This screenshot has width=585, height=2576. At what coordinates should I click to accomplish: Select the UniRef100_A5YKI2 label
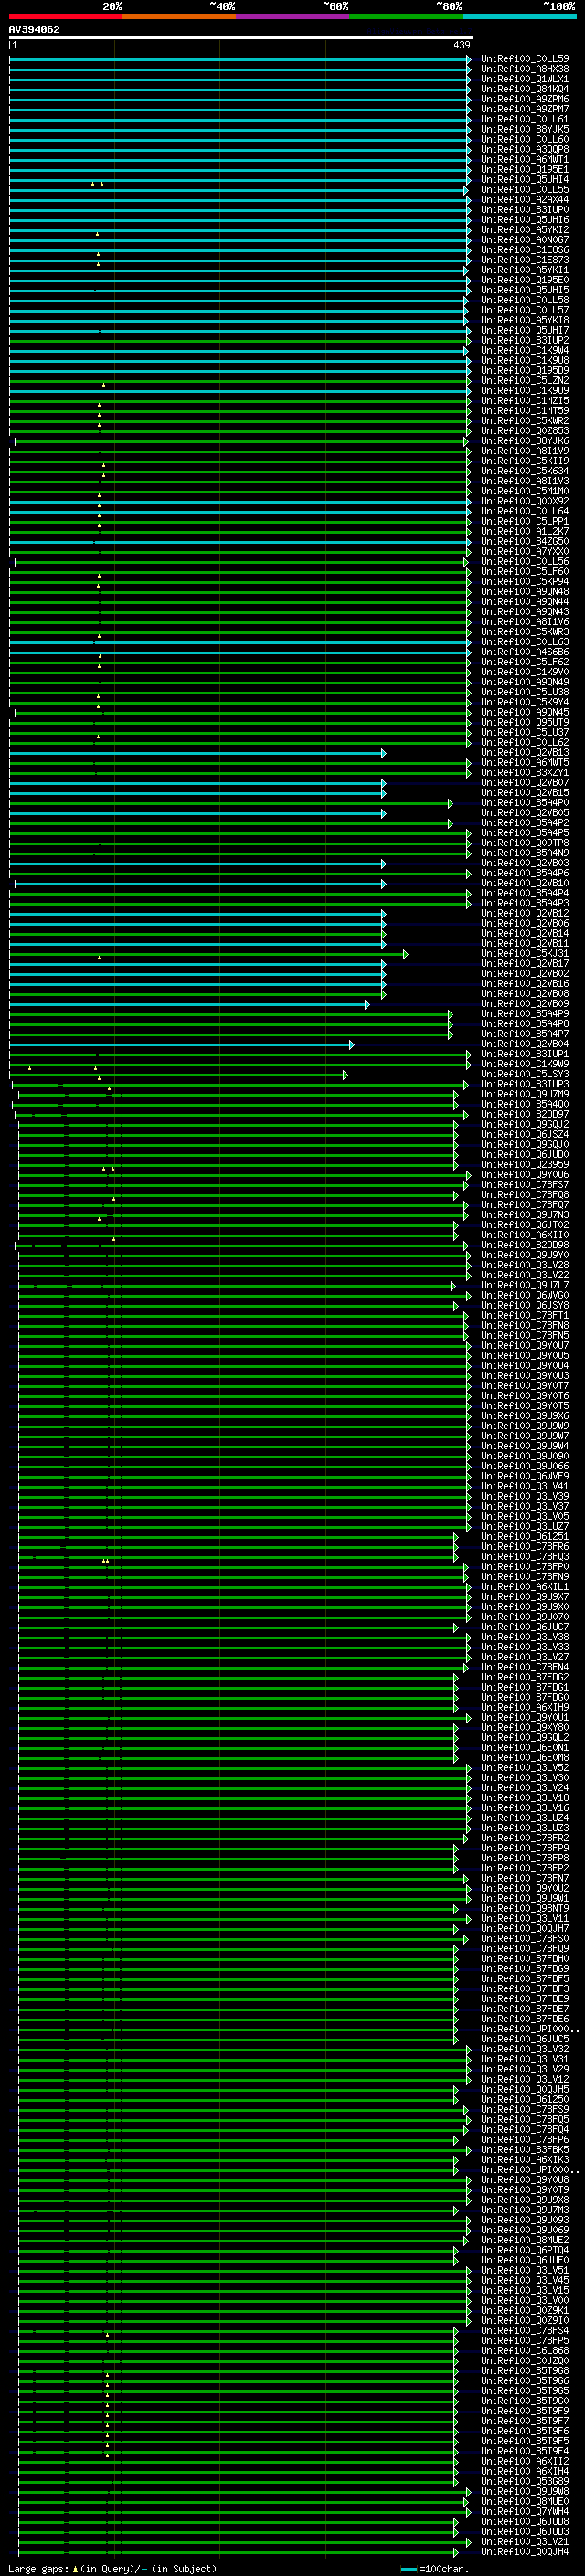pos(525,230)
